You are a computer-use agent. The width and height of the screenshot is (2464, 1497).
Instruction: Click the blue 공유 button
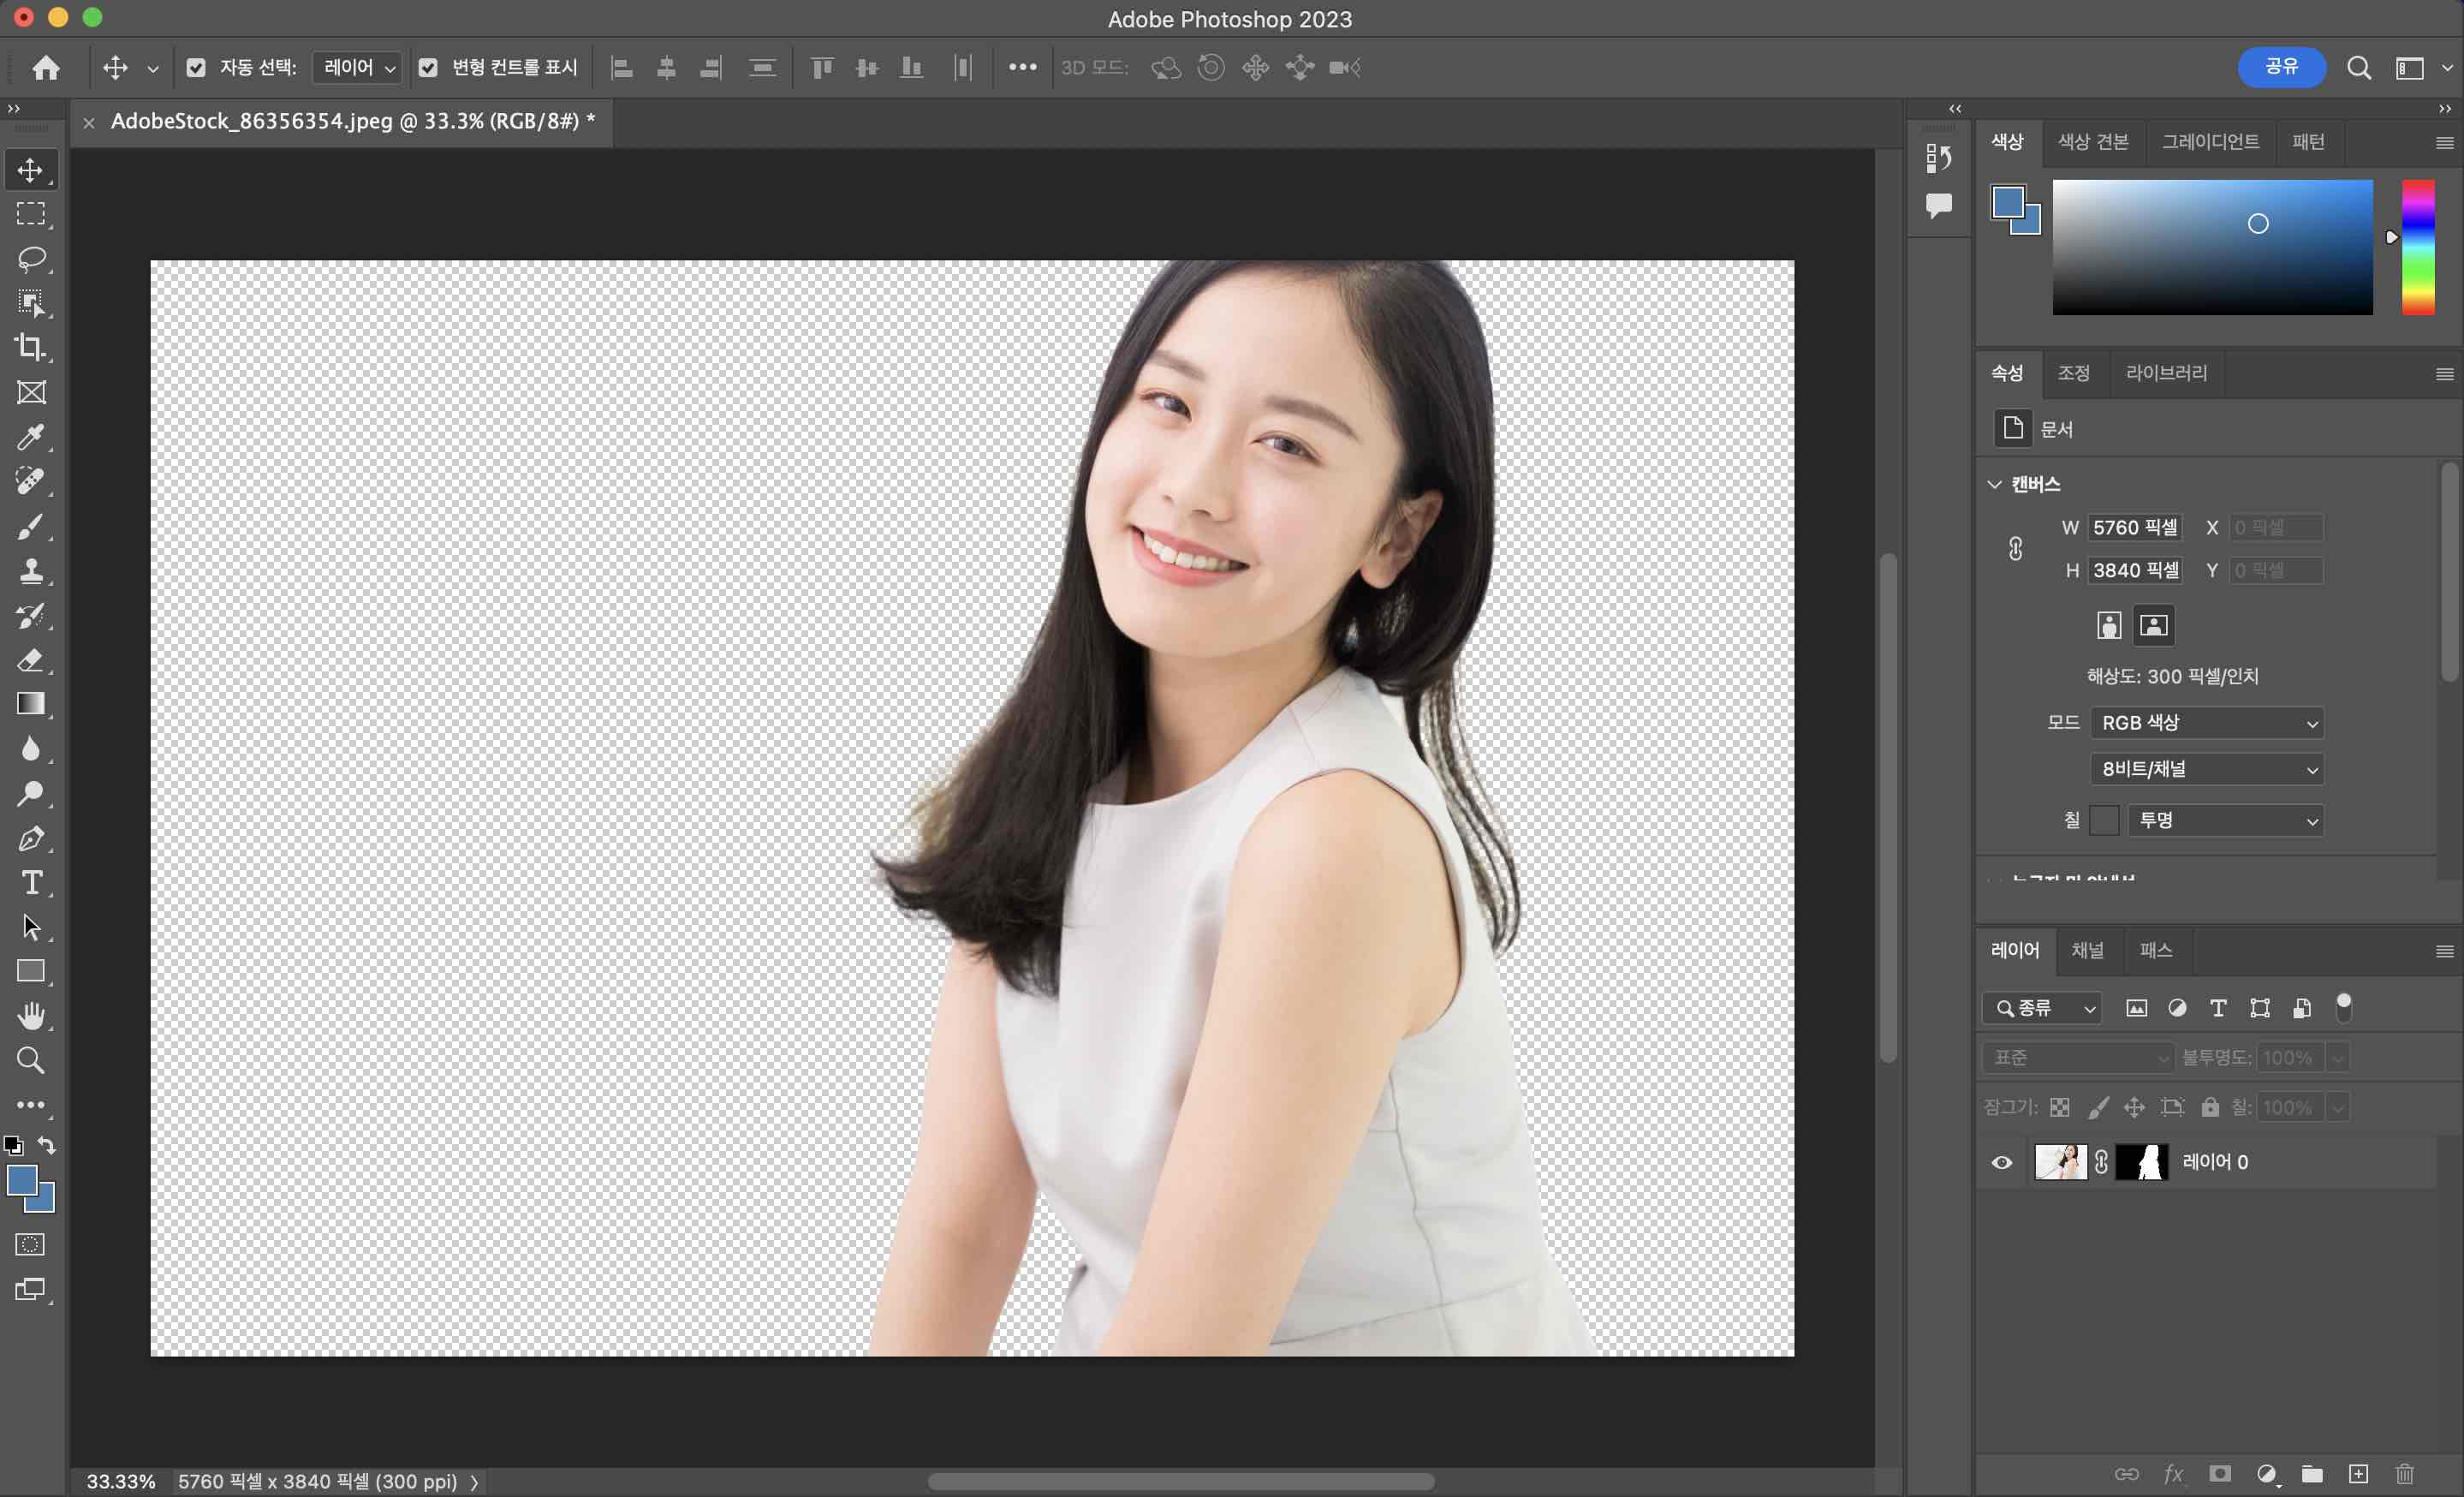2281,67
